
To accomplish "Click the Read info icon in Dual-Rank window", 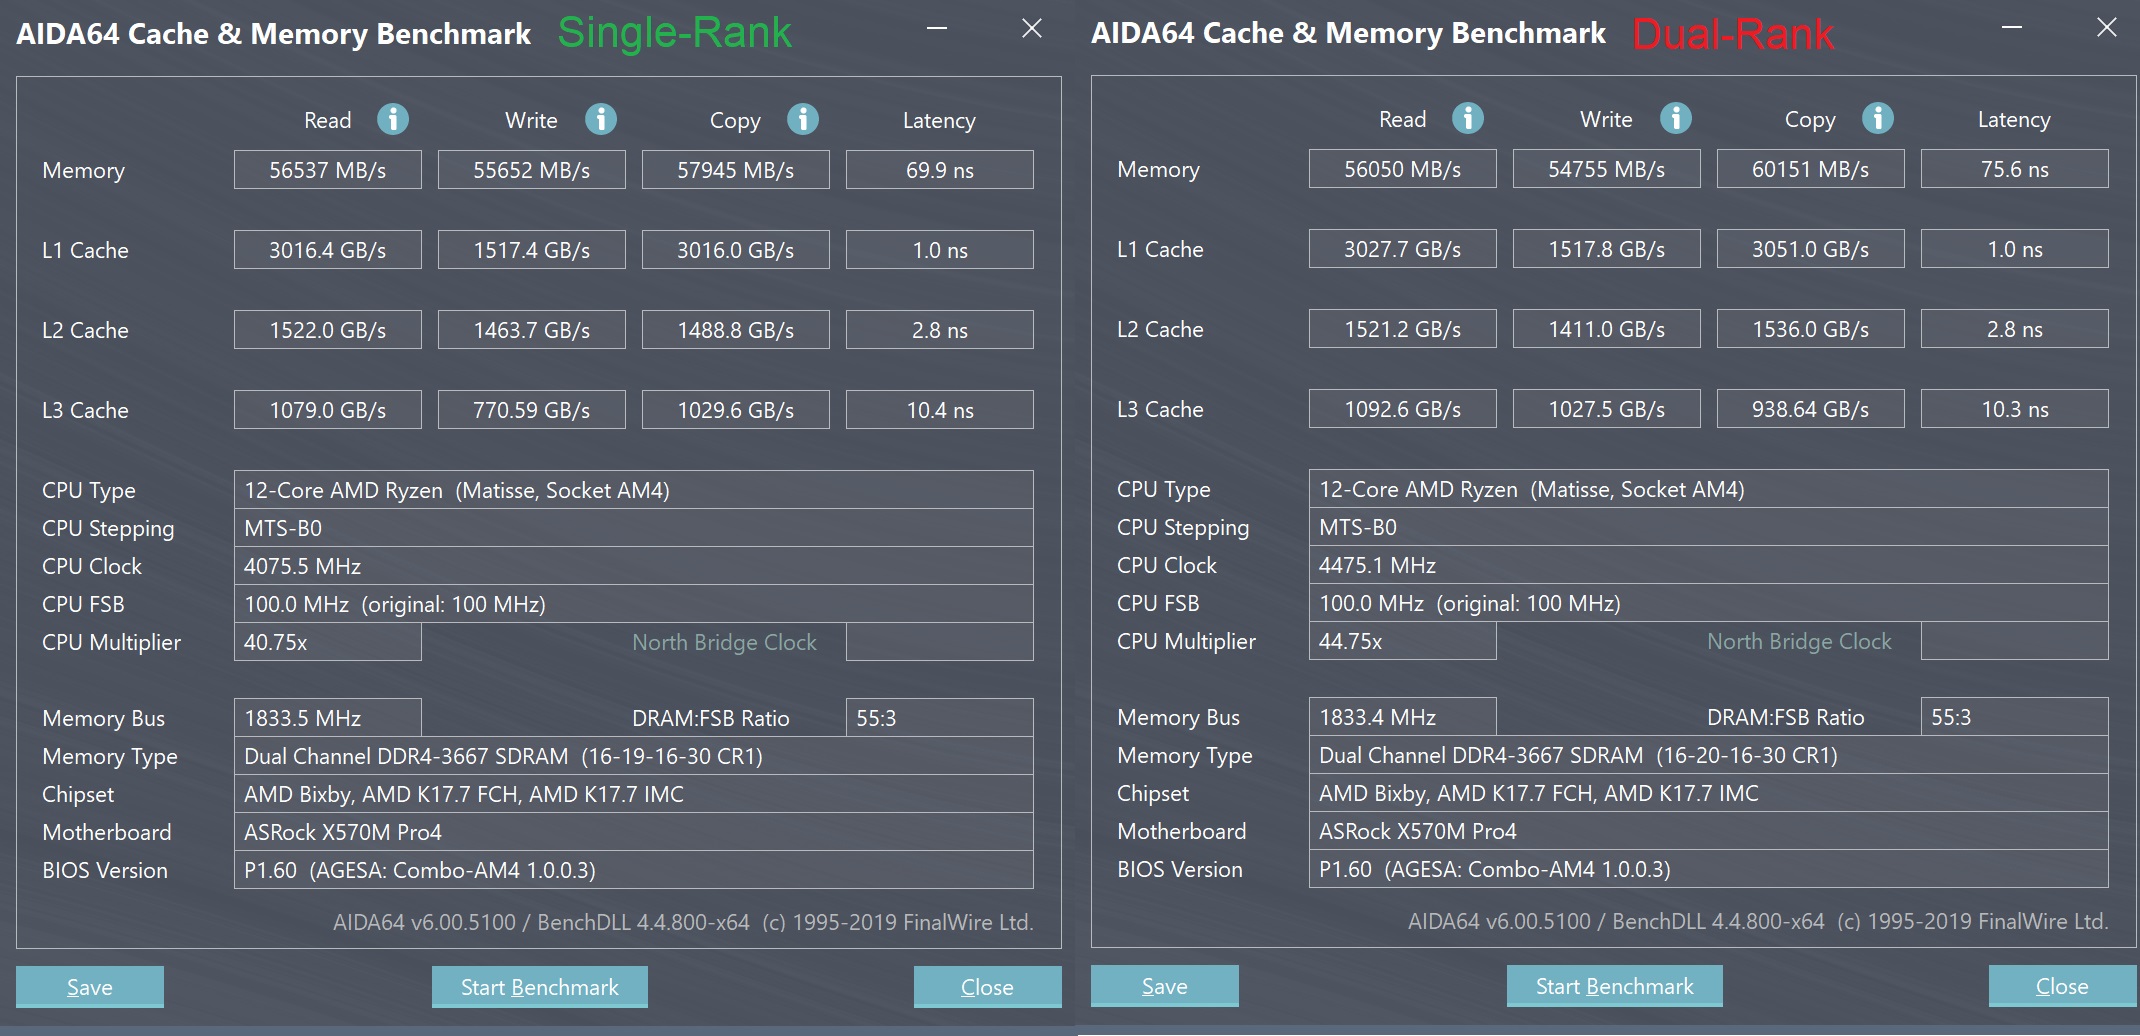I will click(1468, 118).
